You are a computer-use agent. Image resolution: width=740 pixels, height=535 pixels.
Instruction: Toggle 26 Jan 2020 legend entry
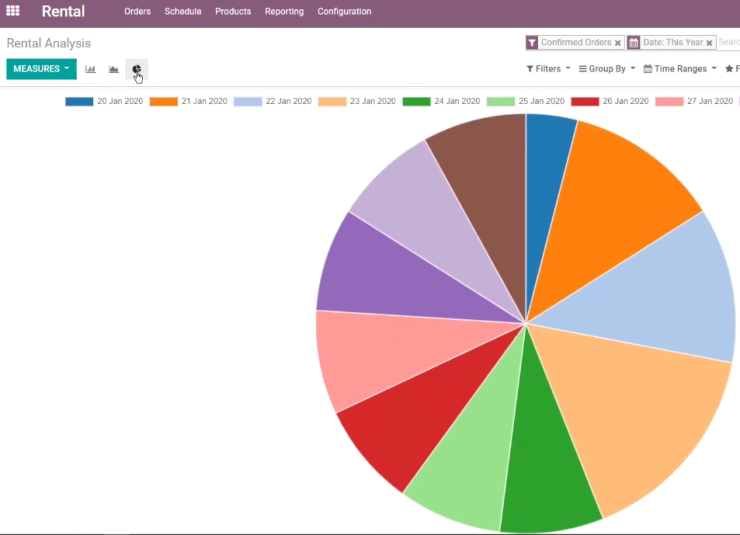pyautogui.click(x=610, y=101)
